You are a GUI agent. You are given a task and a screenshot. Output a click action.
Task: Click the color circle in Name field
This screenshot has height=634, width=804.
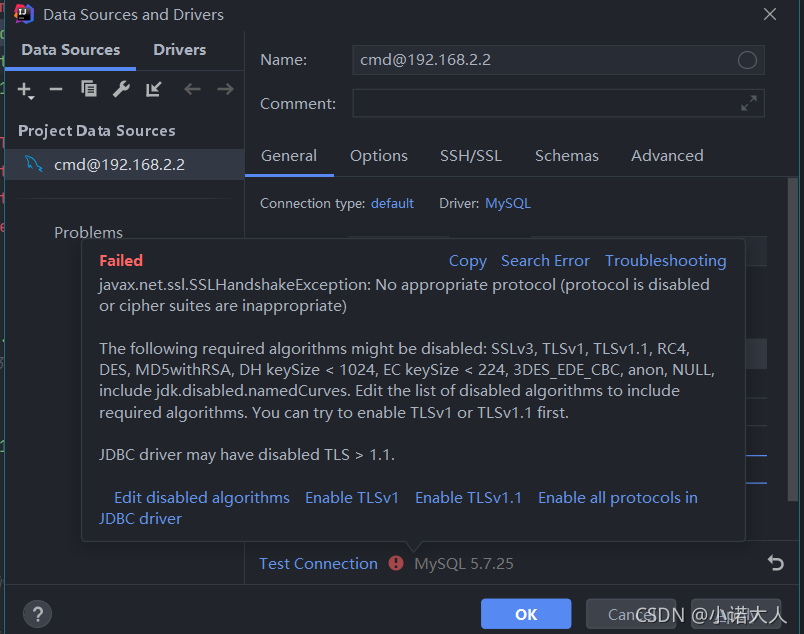[x=747, y=60]
